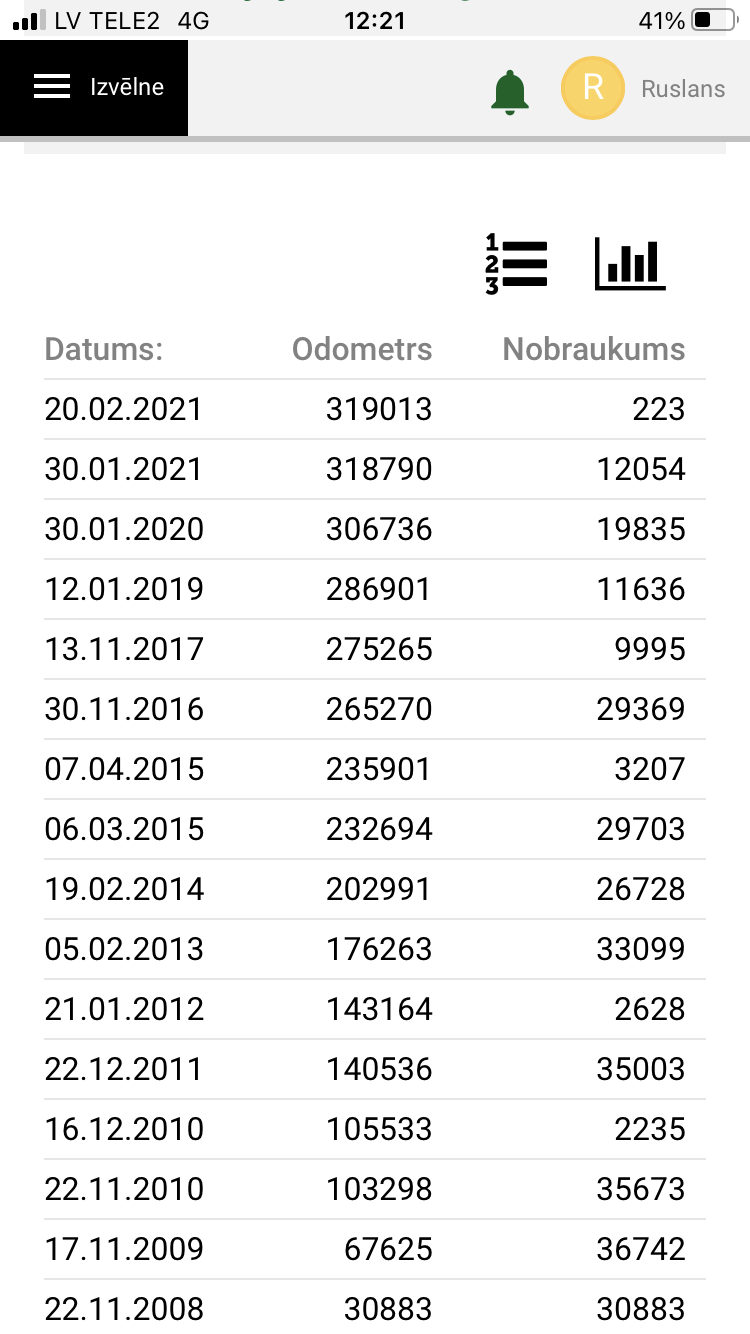Open notifications with the green bell

(510, 92)
